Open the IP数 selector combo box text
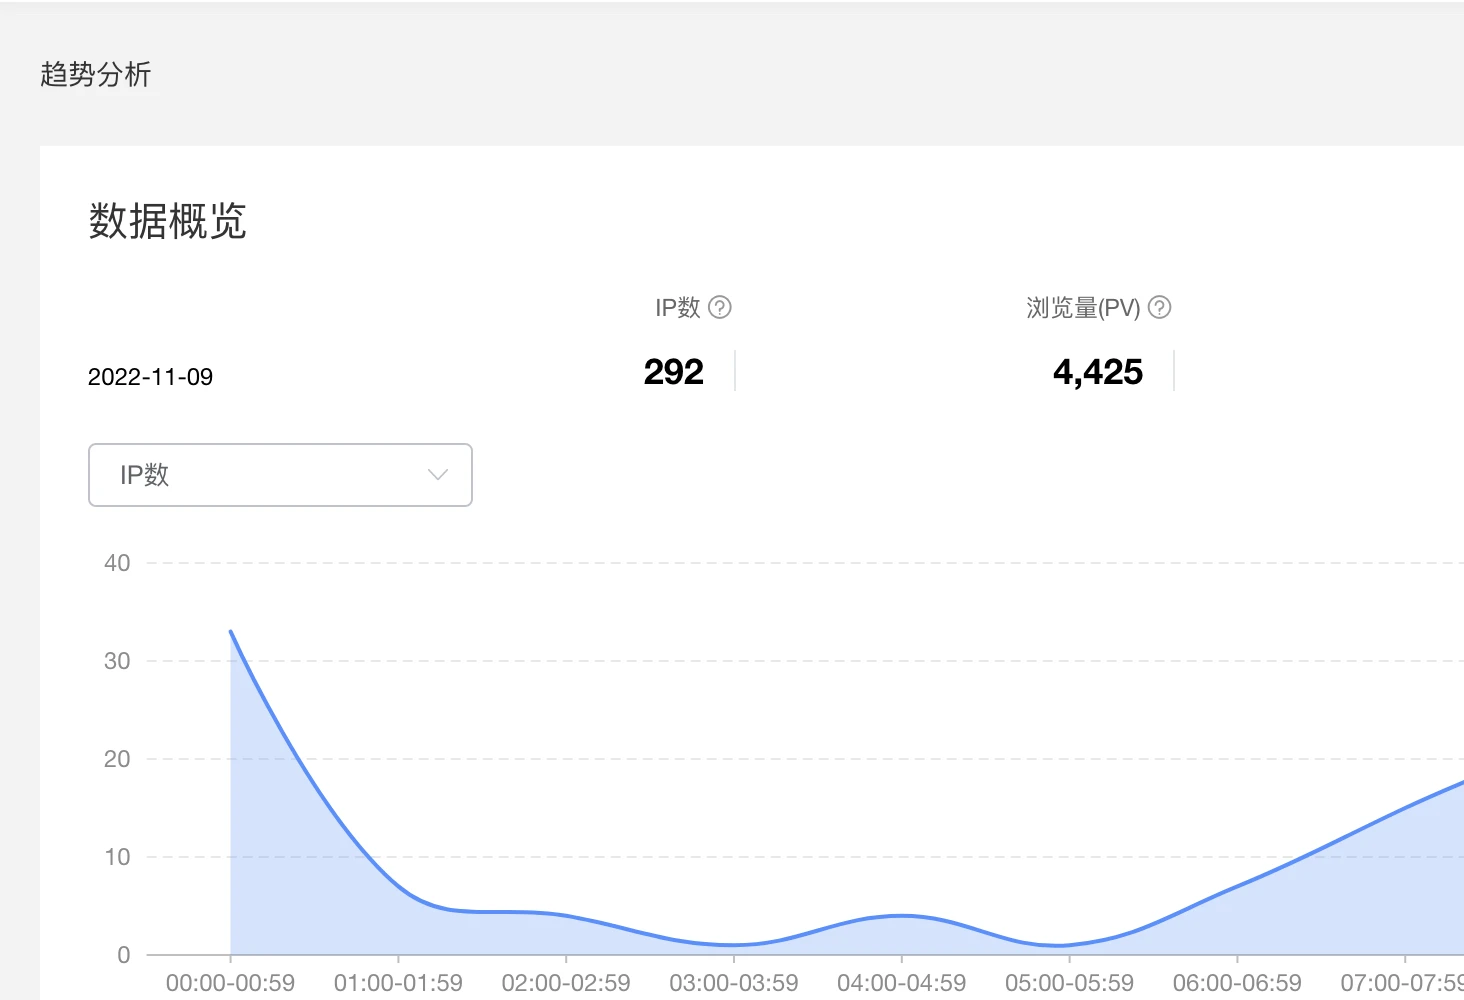The height and width of the screenshot is (1000, 1464). pos(145,475)
